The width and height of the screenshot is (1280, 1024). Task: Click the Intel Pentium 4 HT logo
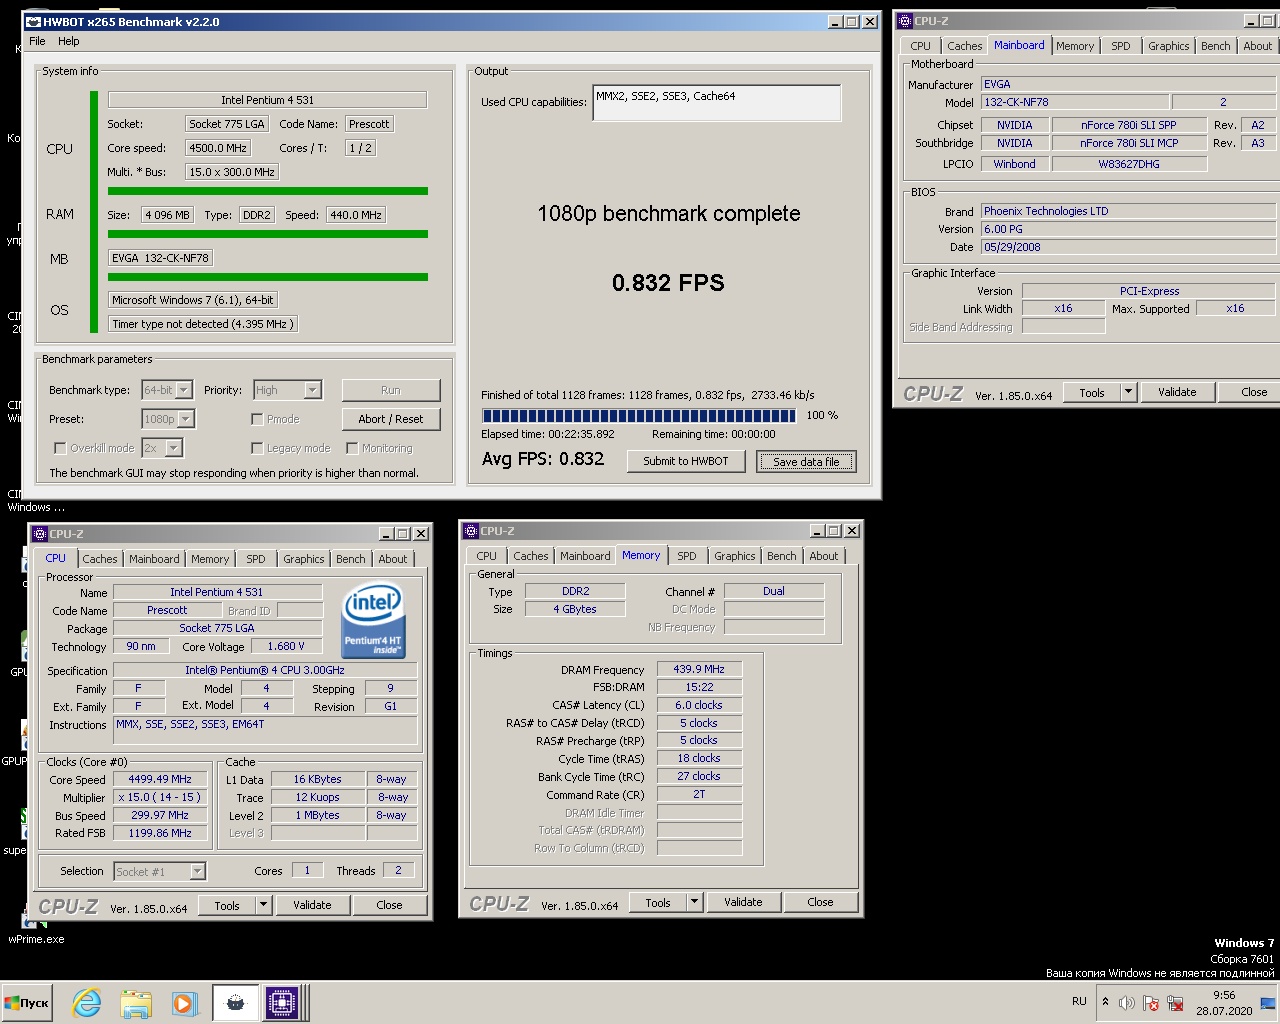pyautogui.click(x=373, y=622)
